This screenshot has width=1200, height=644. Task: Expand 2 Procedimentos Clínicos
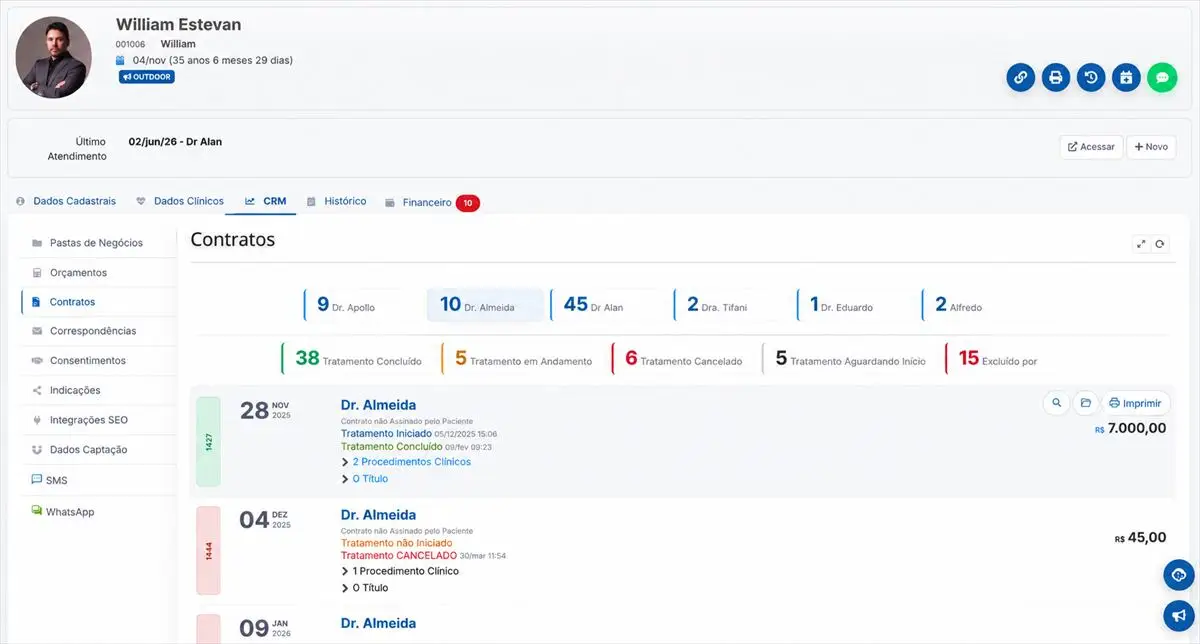pyautogui.click(x=406, y=462)
